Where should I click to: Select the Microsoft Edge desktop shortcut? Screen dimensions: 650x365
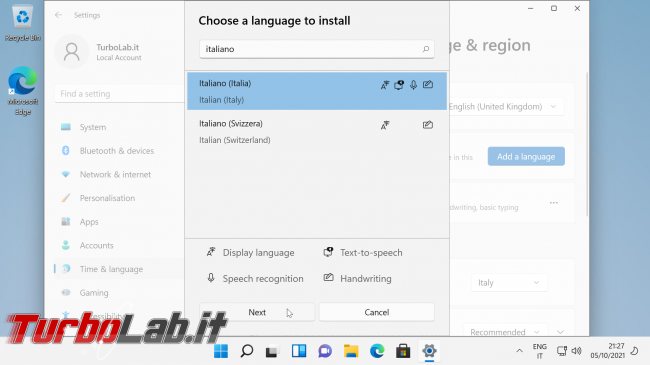pyautogui.click(x=23, y=90)
